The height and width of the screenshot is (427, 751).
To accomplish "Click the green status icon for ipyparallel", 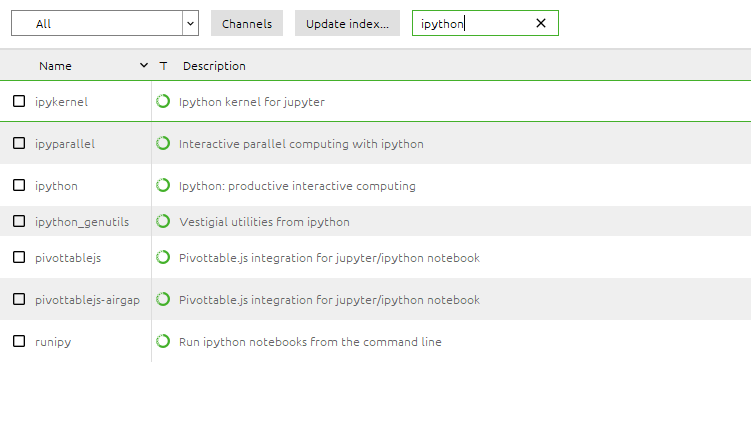I will click(x=163, y=143).
